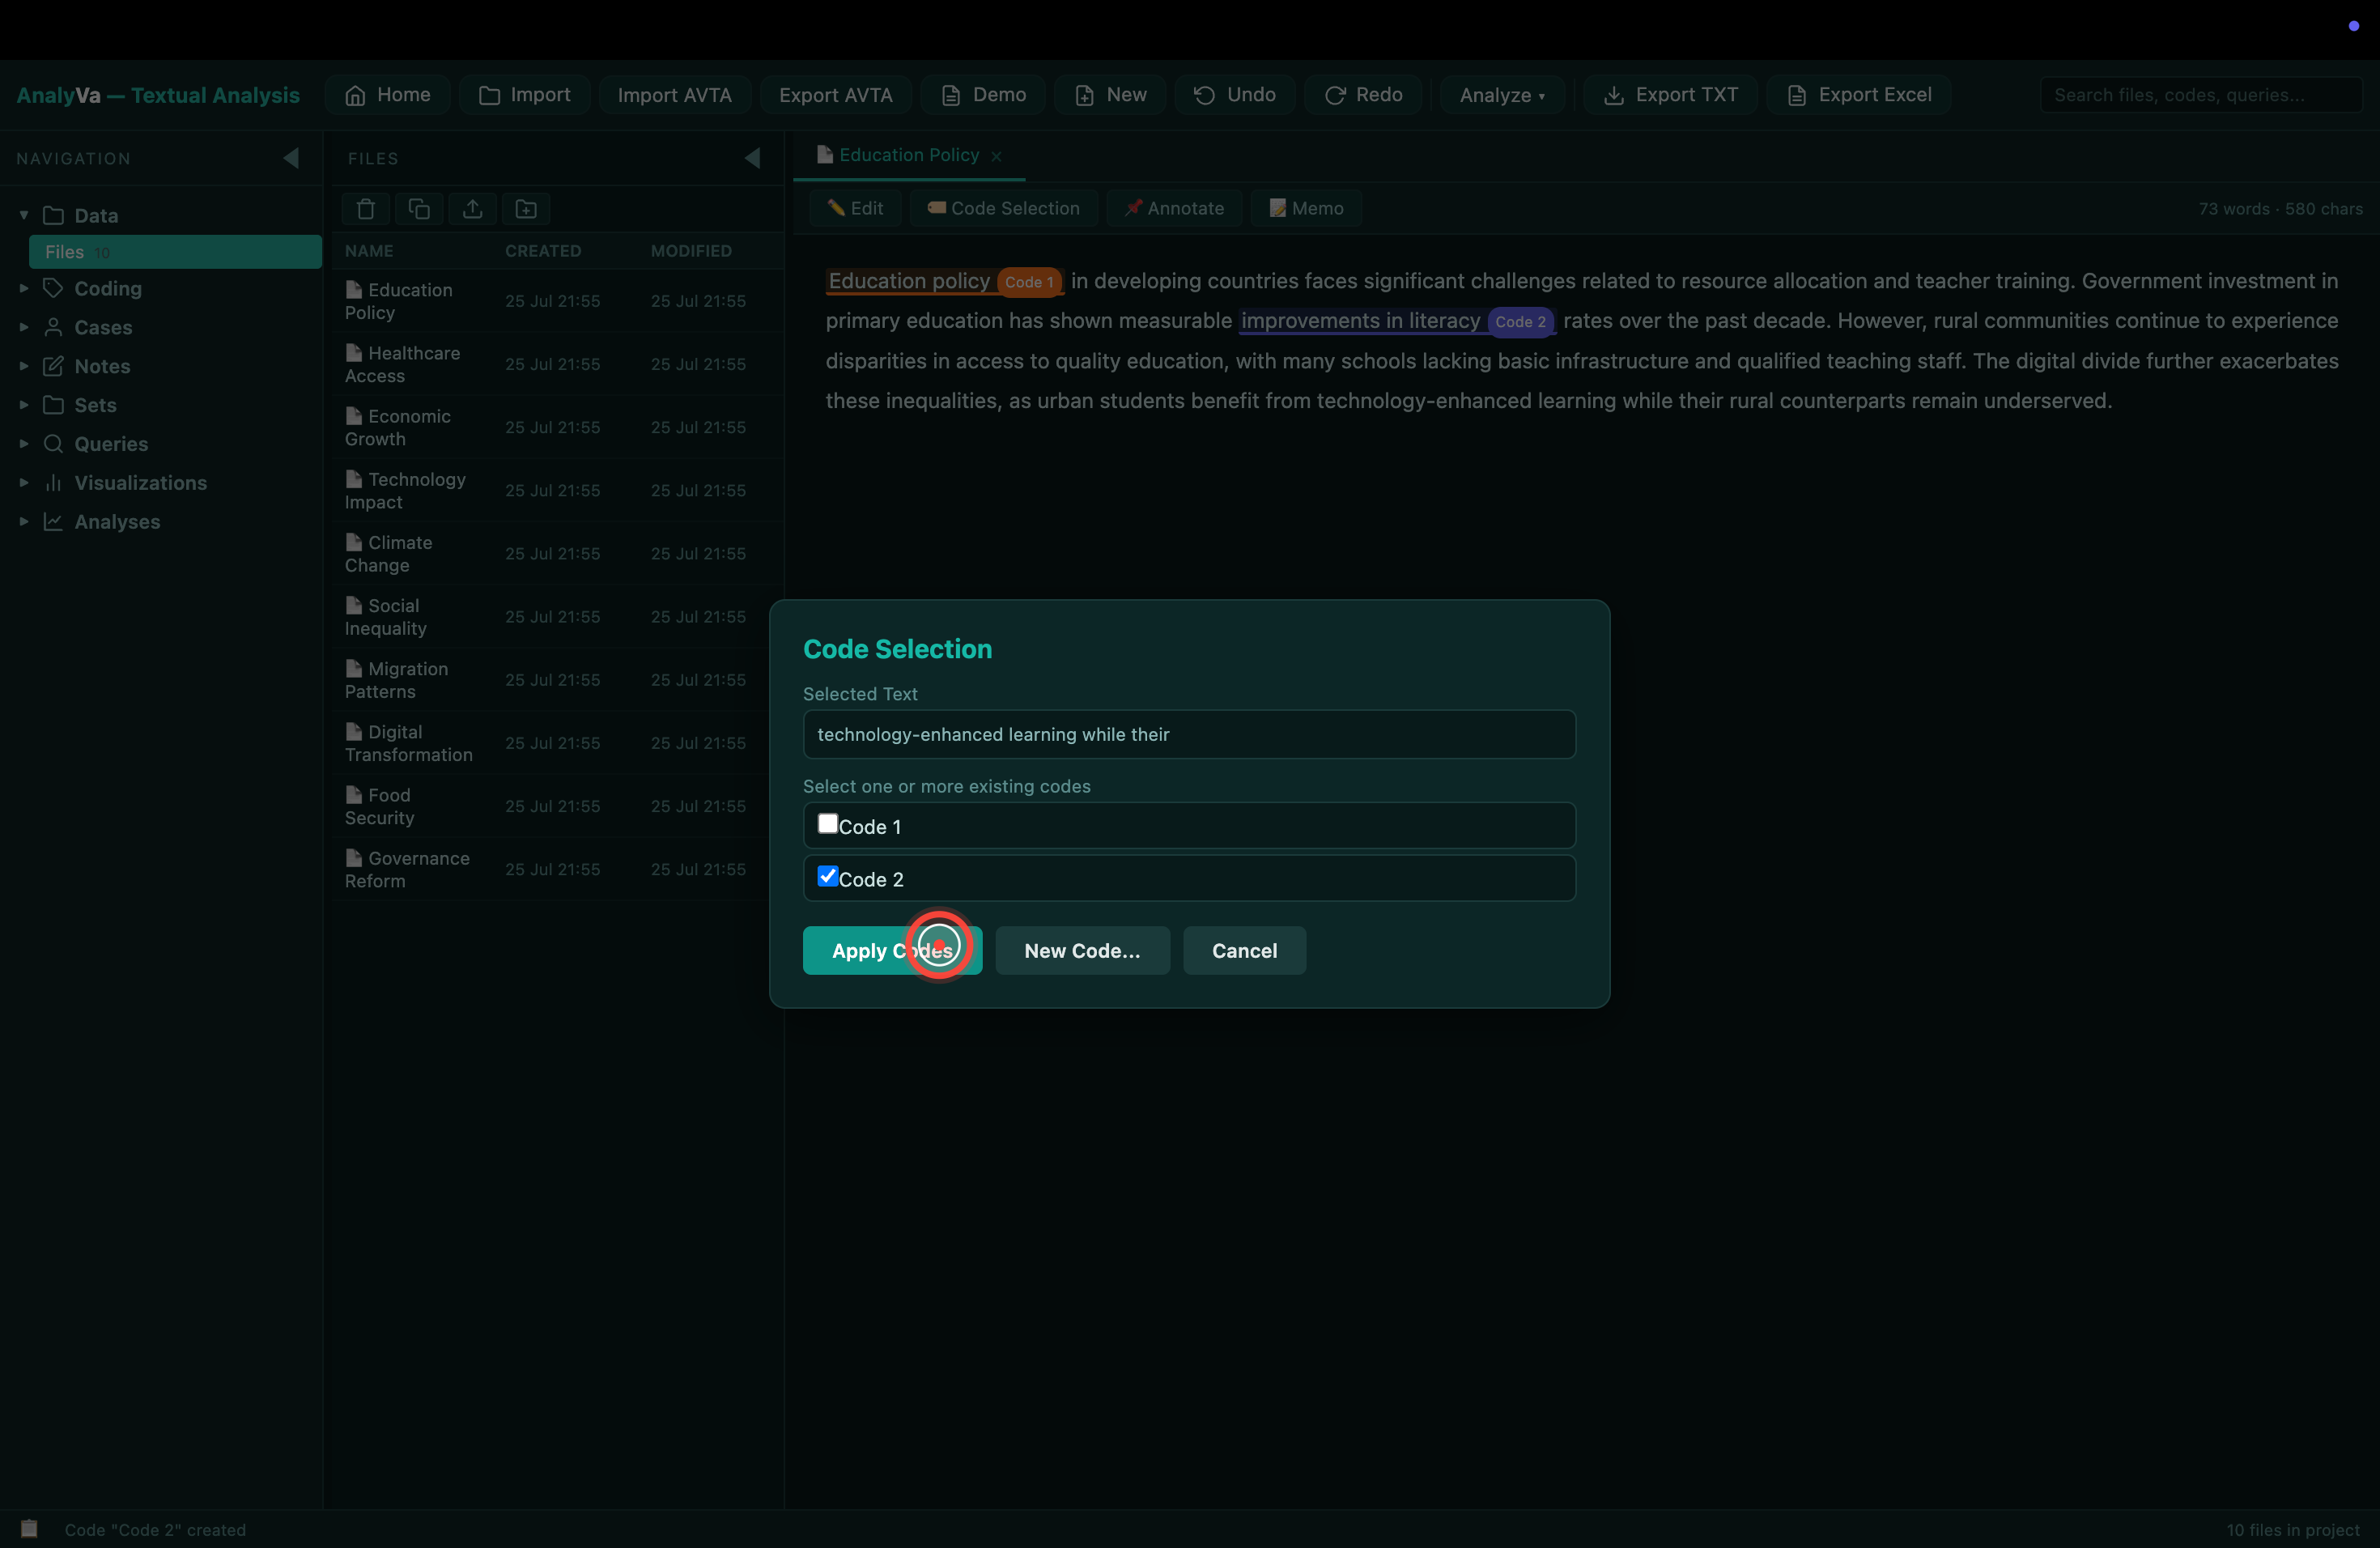The height and width of the screenshot is (1548, 2380).
Task: Click the Cases person icon in navigation
Action: click(54, 327)
